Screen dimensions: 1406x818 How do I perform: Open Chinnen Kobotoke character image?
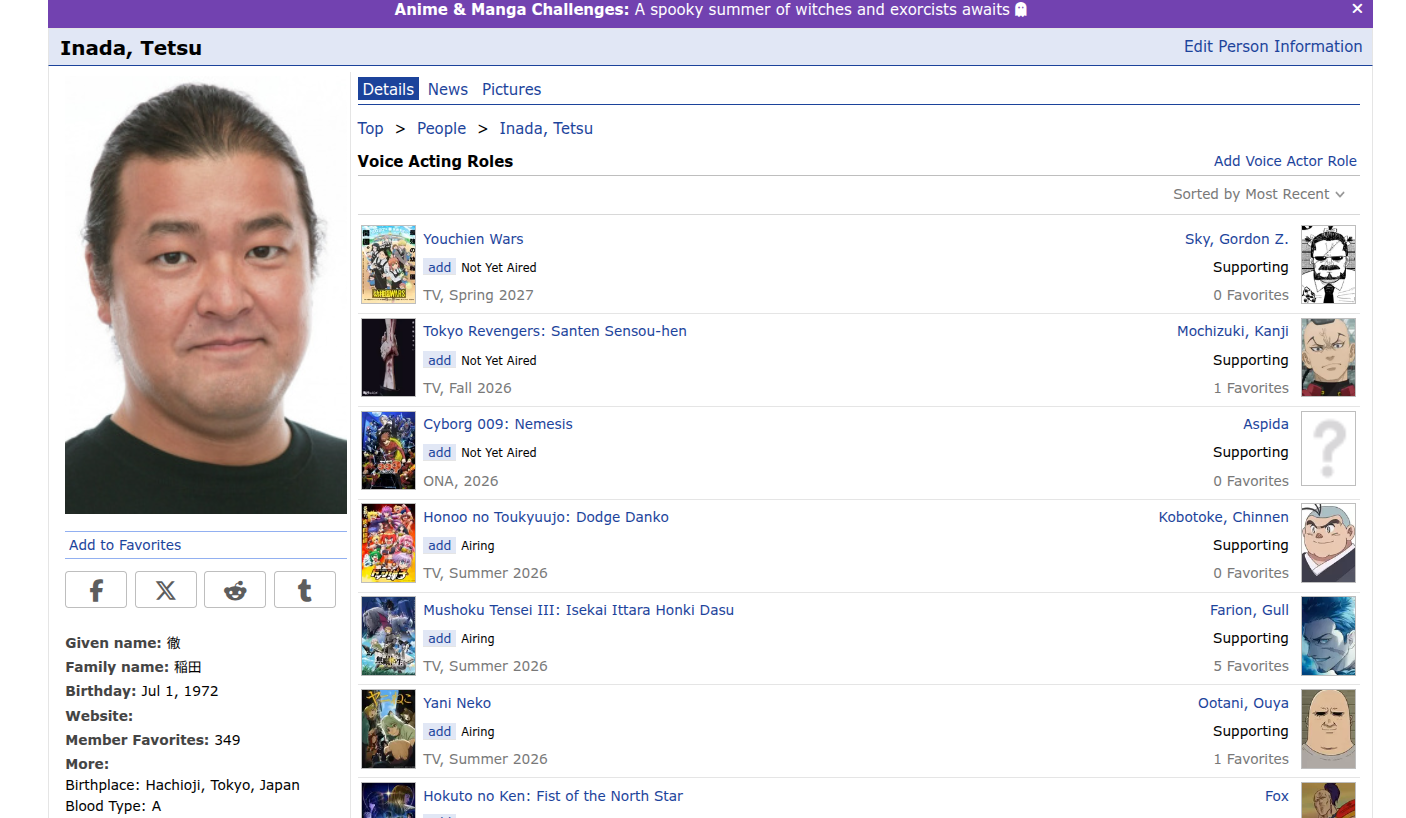1328,543
